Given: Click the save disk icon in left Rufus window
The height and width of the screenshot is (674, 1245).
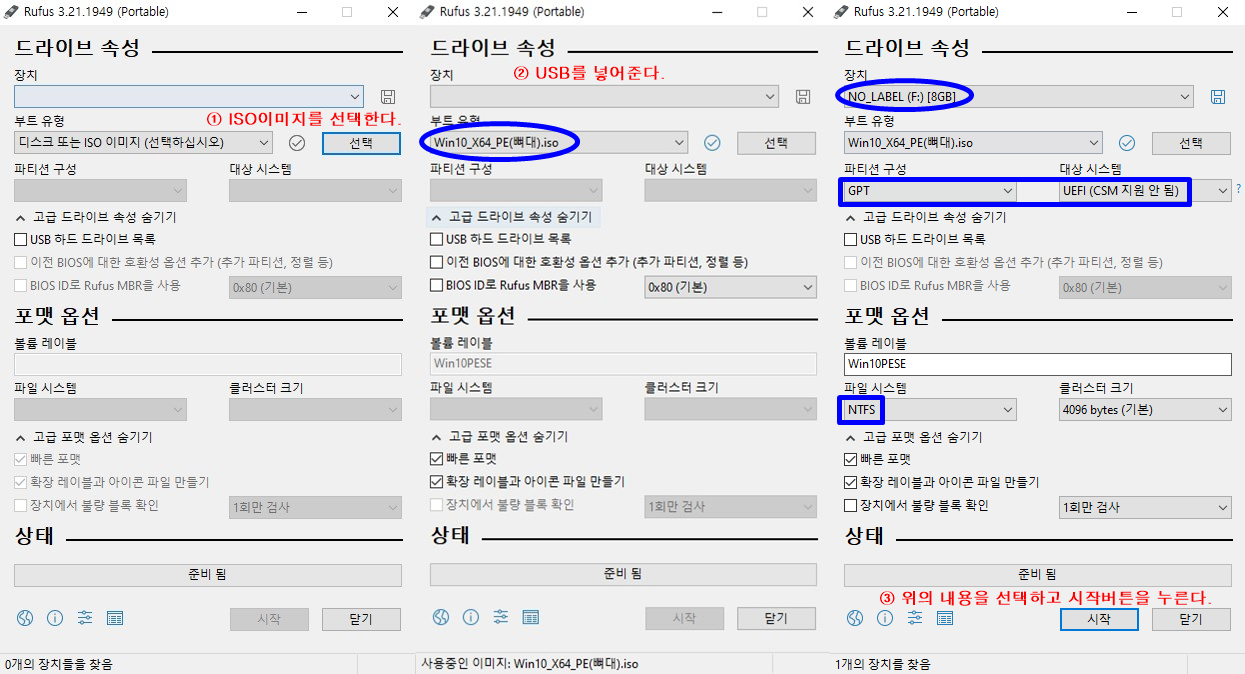Looking at the screenshot, I should point(388,97).
